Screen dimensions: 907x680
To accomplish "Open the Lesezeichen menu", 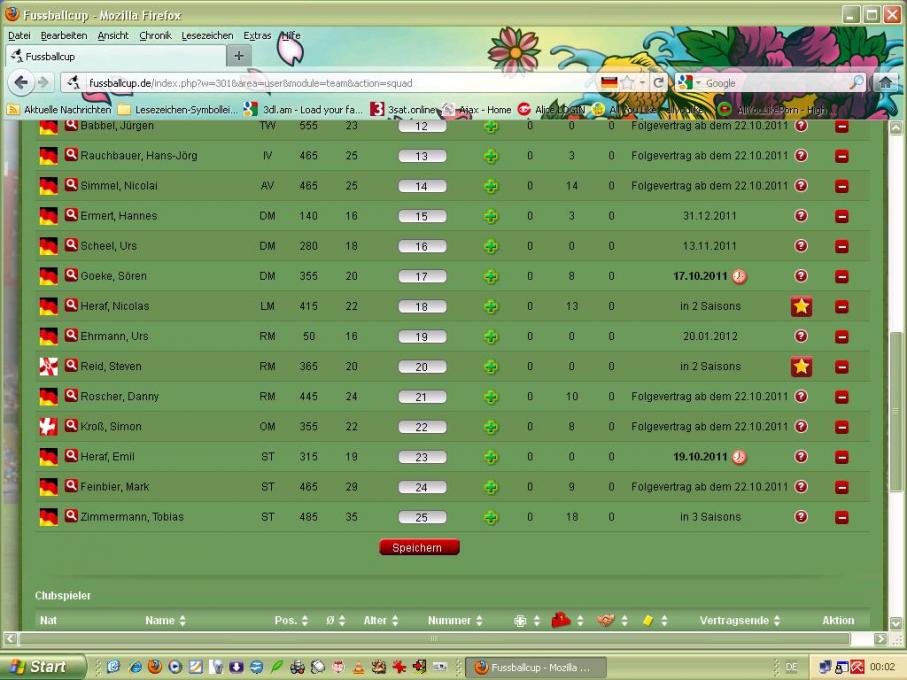I will tap(207, 35).
